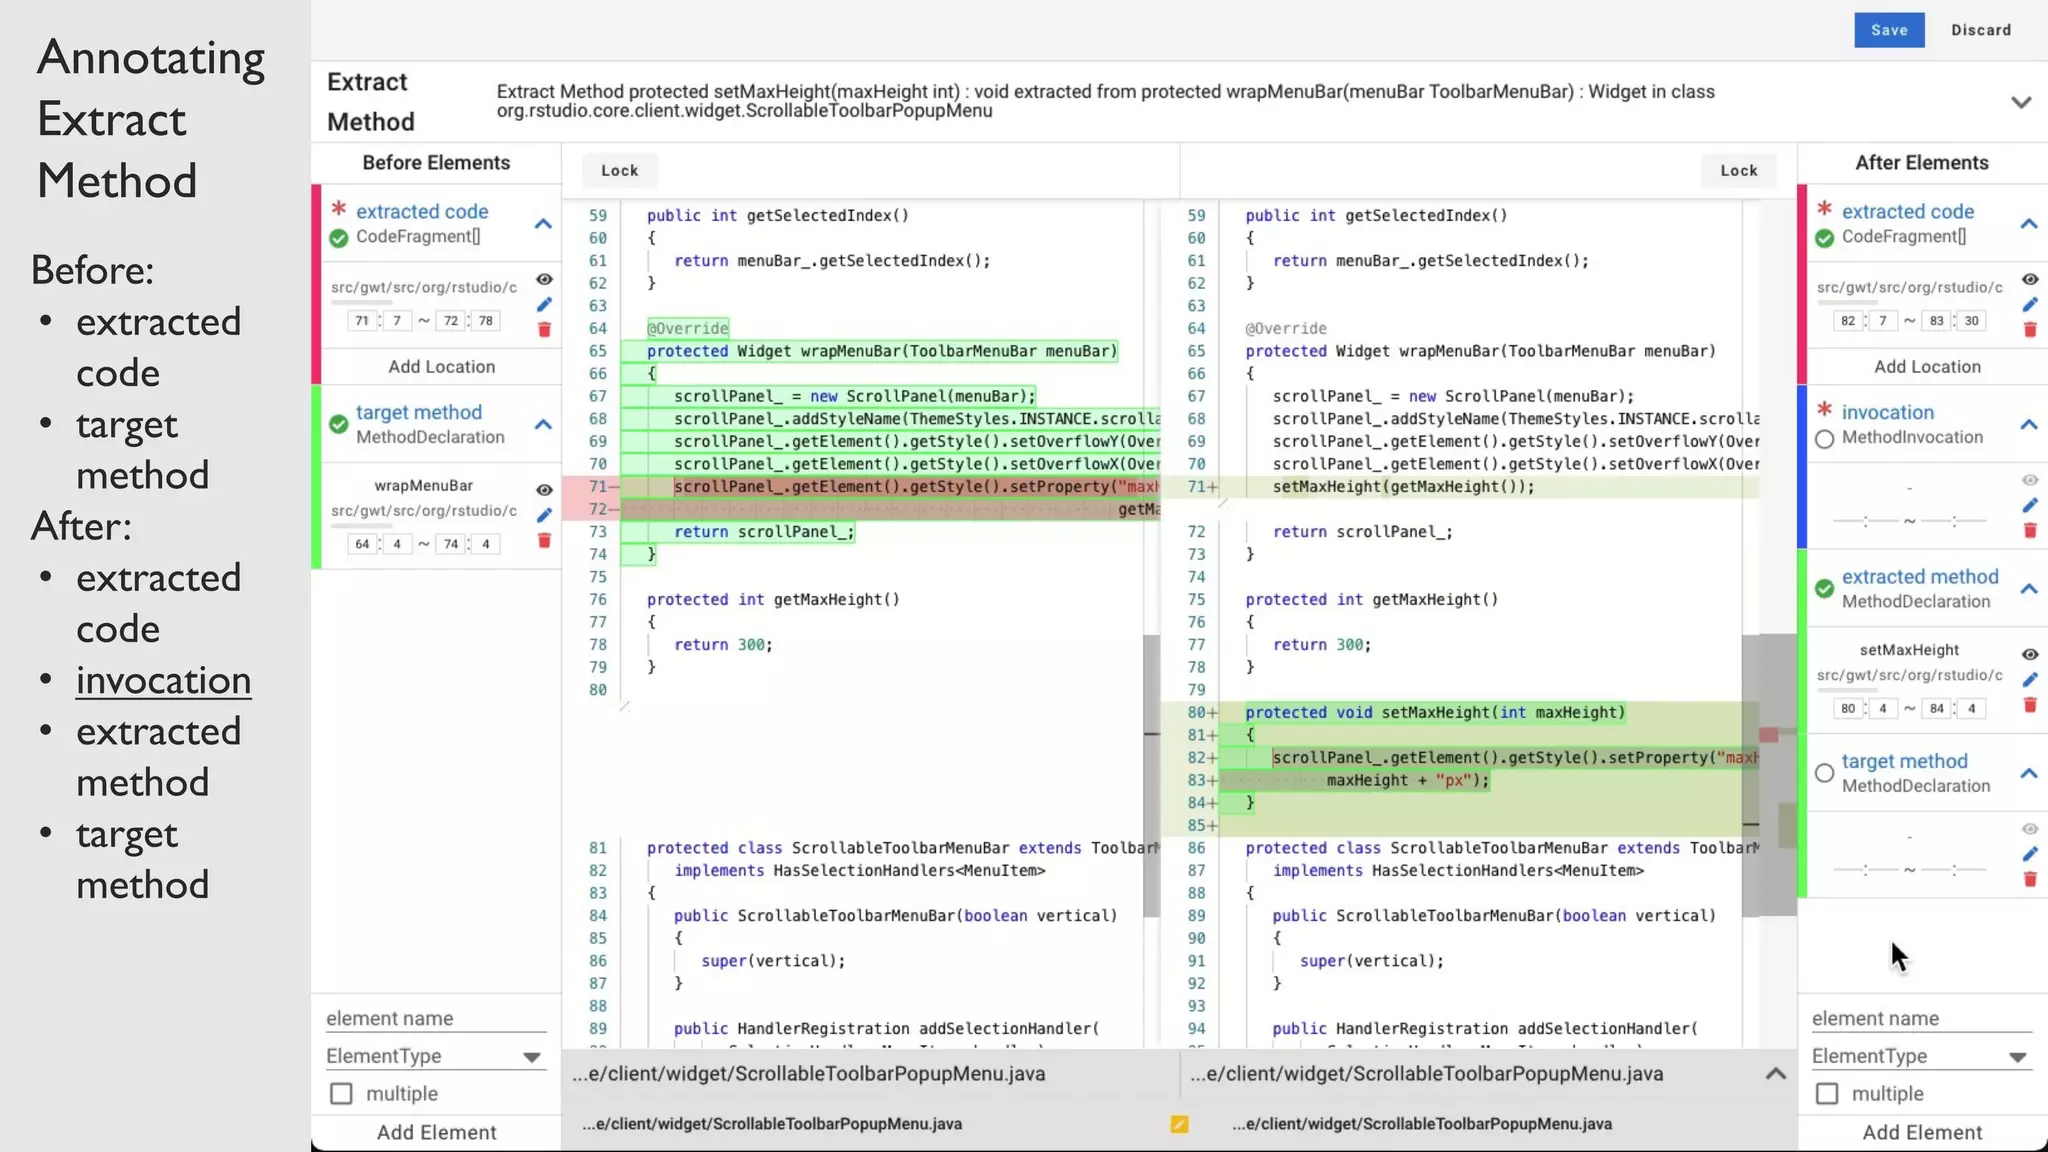
Task: Toggle visibility of After extracted code location
Action: pyautogui.click(x=2030, y=279)
